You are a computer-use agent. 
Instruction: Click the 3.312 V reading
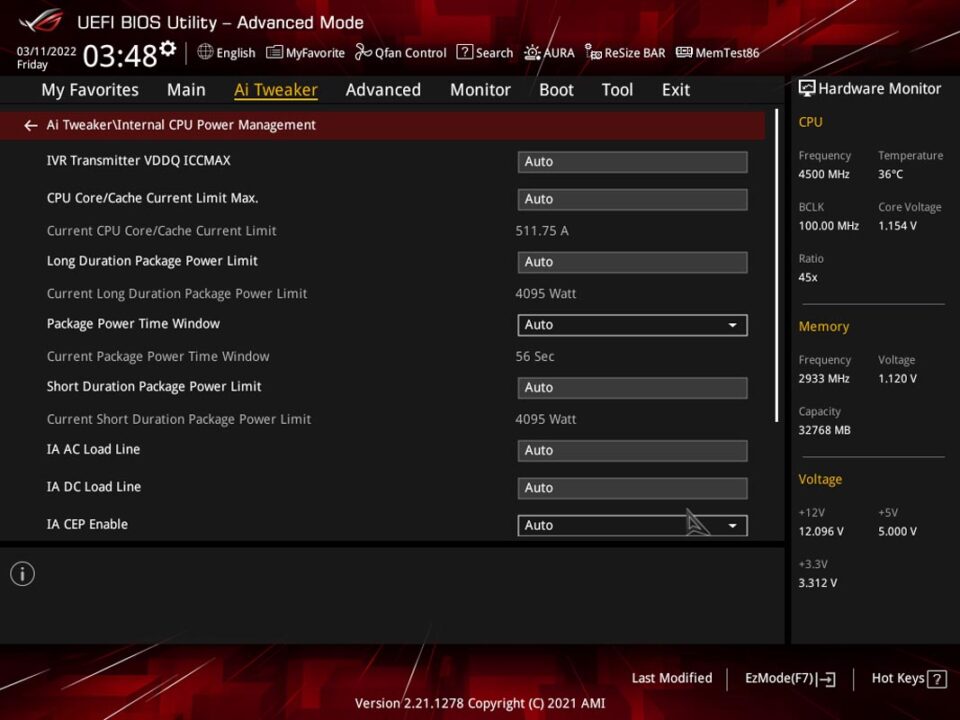click(x=817, y=583)
